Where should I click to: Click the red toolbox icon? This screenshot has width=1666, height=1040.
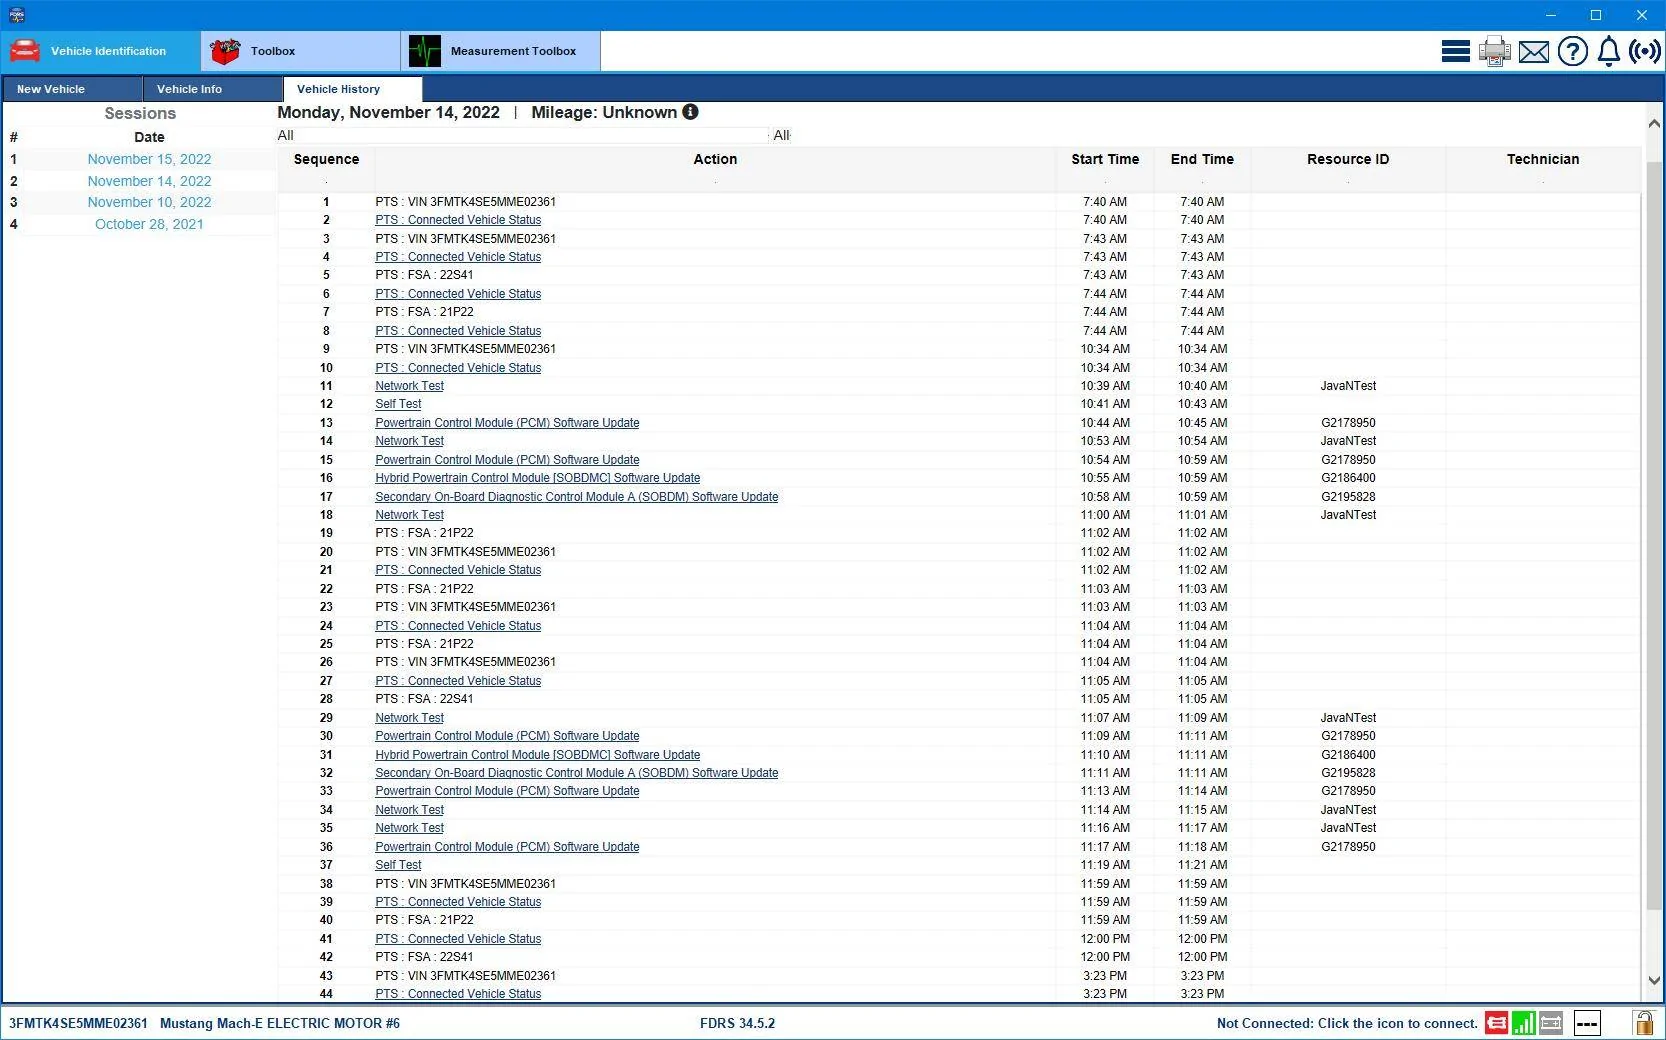225,51
